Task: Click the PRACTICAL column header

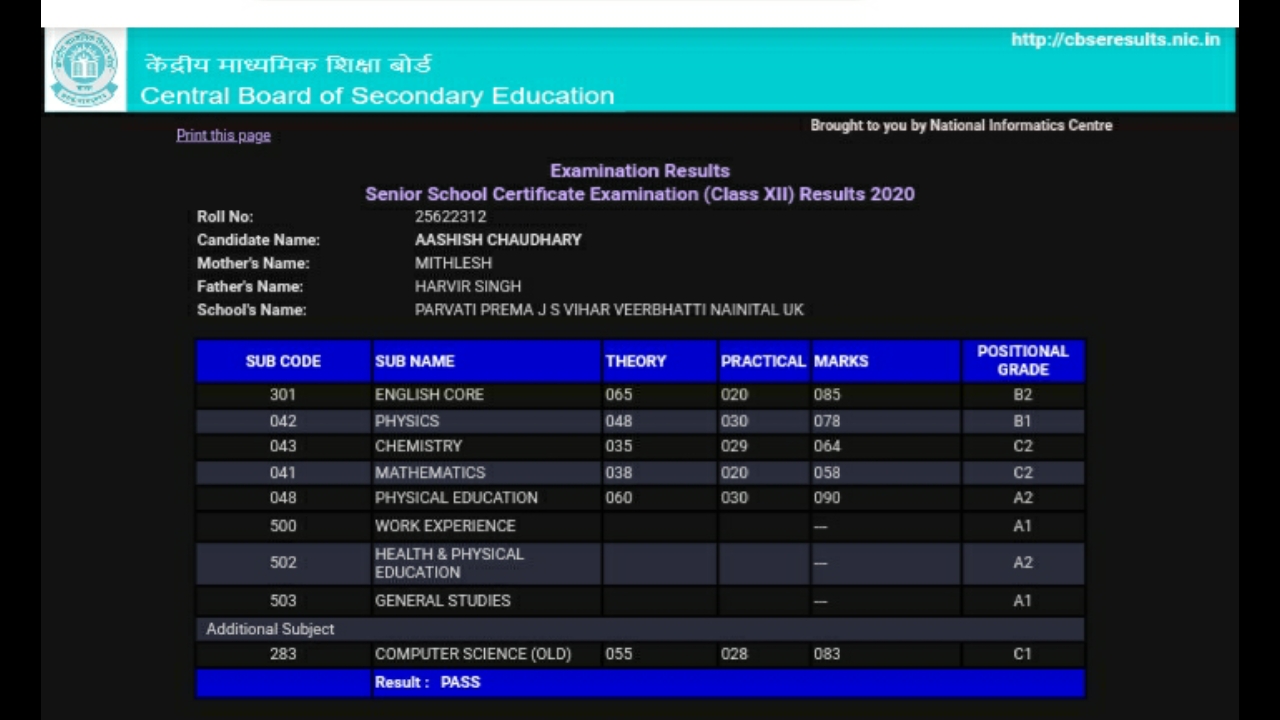Action: click(x=763, y=361)
